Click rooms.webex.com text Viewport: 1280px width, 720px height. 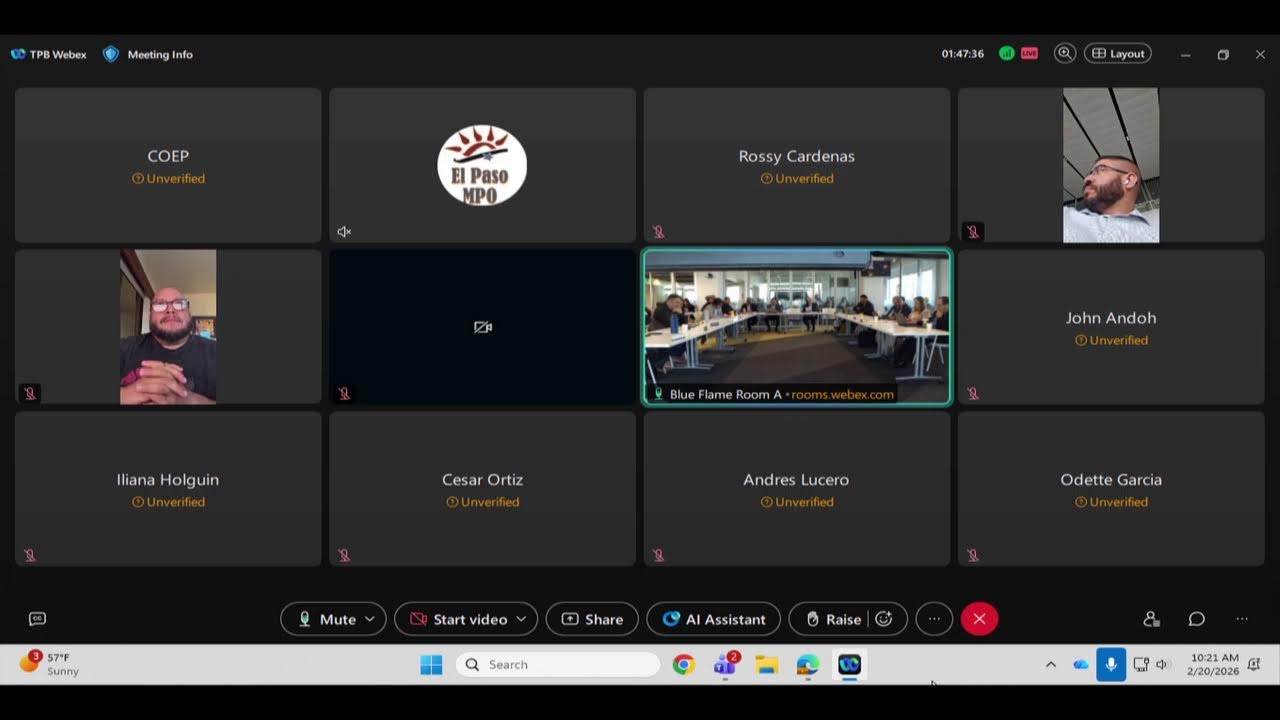(842, 394)
